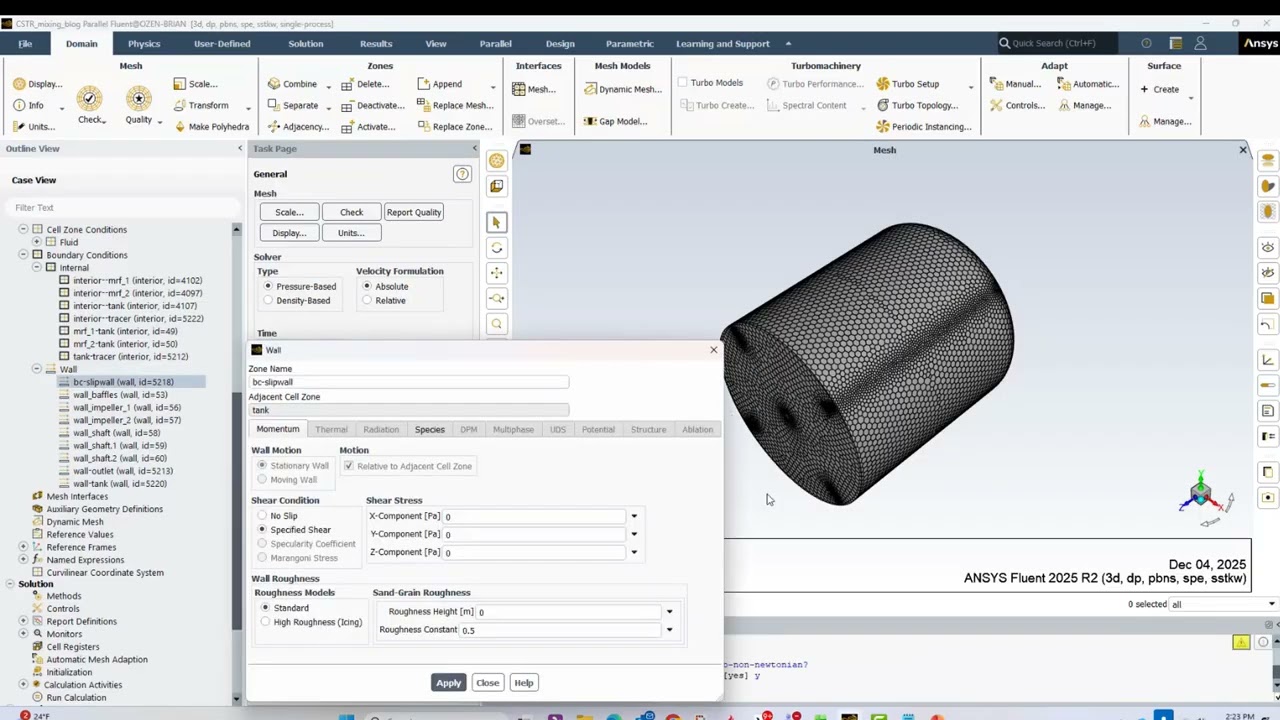
Task: Open Roughness Constant dropdown arrow
Action: pyautogui.click(x=669, y=630)
